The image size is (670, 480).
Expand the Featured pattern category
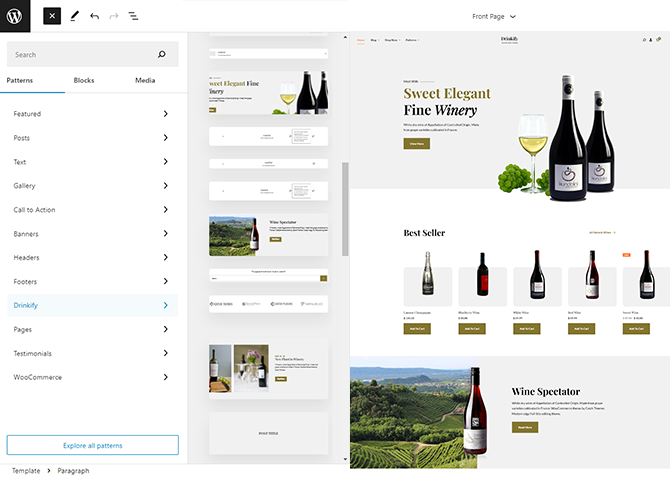92,114
